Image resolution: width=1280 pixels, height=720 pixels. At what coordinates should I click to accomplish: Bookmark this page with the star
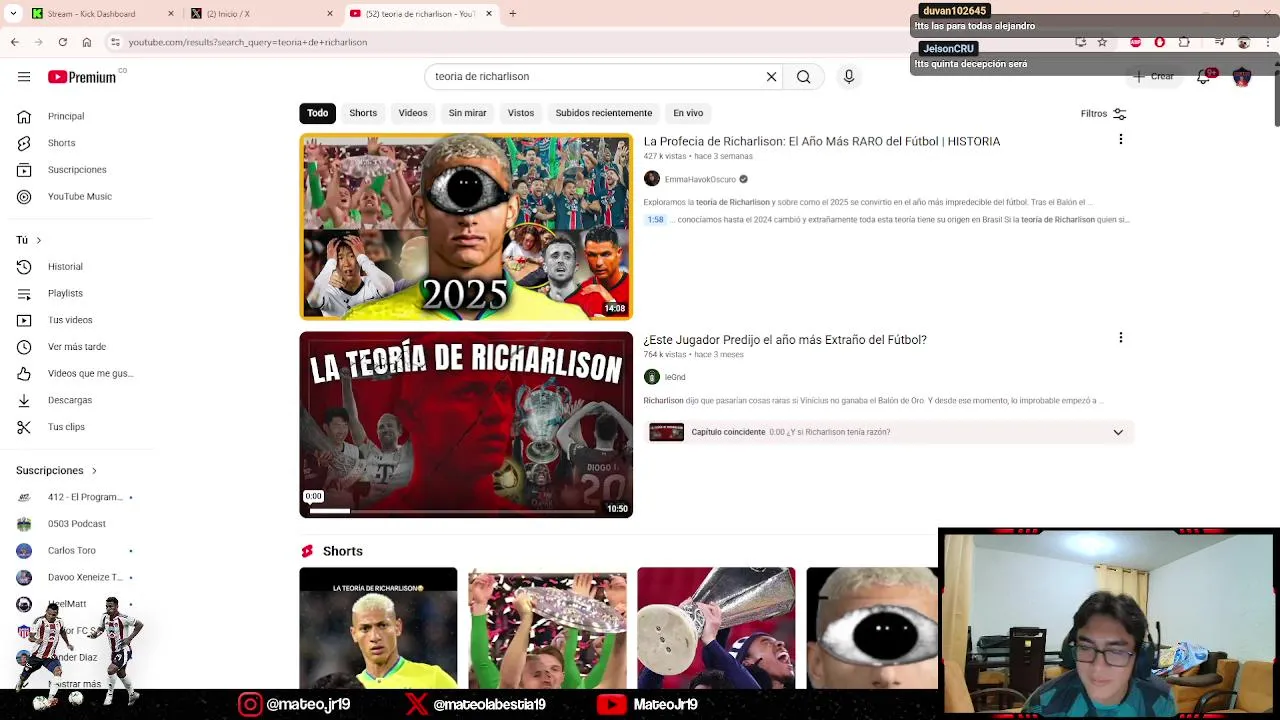(x=1102, y=42)
